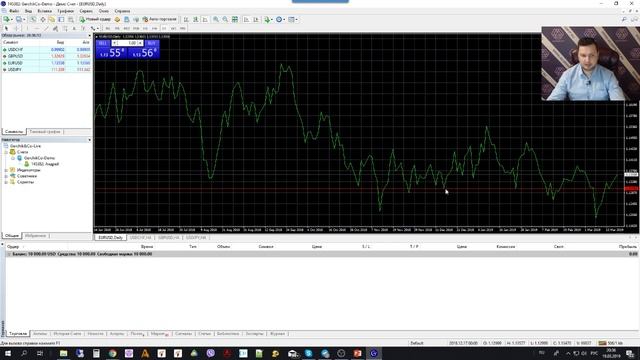Select the trendline drawing tool
This screenshot has width=640, height=360.
click(x=46, y=28)
